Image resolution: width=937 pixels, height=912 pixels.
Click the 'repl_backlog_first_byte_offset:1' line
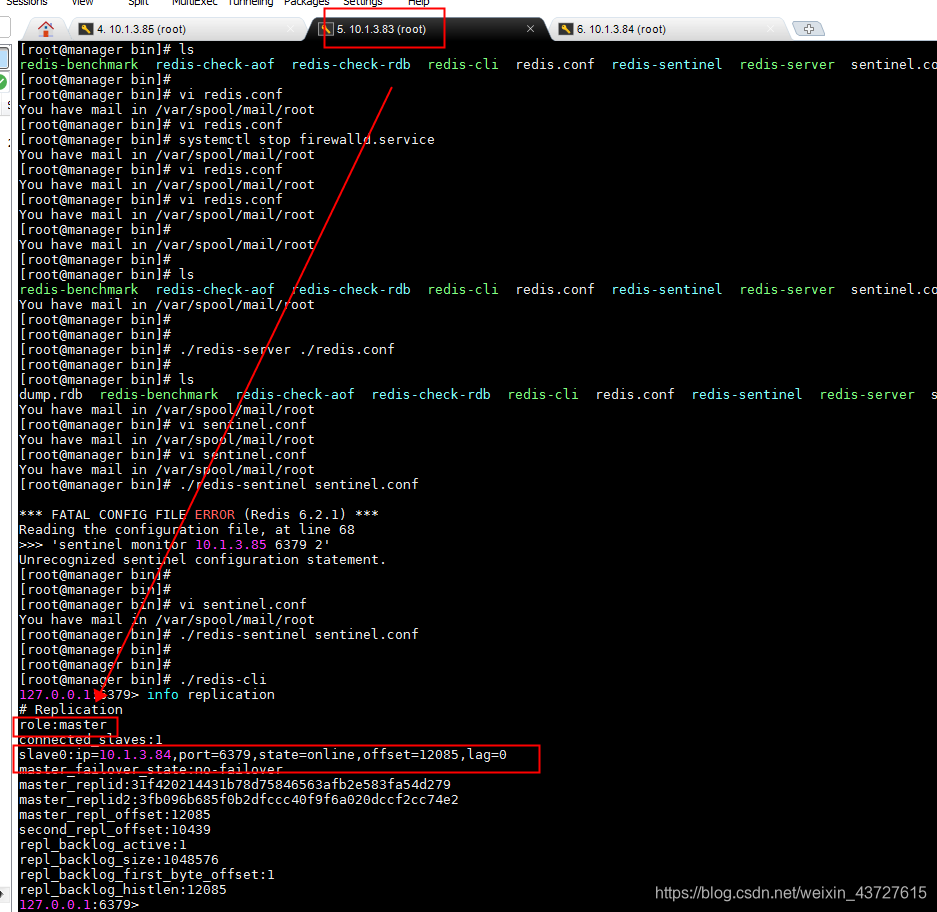(x=146, y=874)
